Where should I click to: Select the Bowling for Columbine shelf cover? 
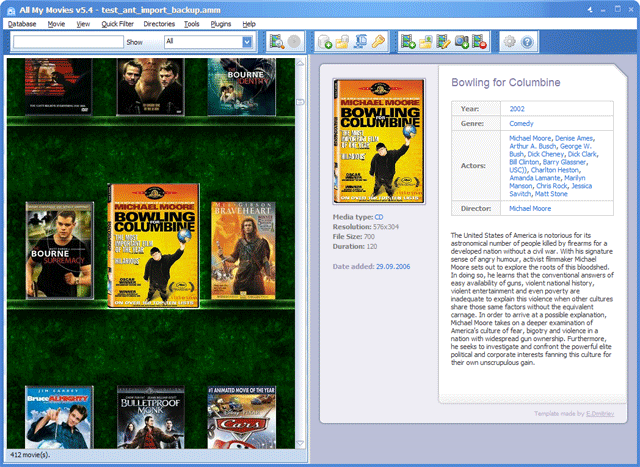tap(153, 246)
